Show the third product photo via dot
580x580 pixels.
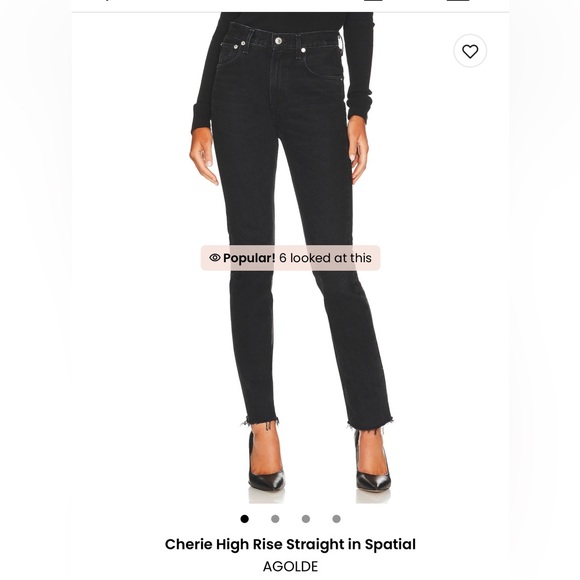306,519
